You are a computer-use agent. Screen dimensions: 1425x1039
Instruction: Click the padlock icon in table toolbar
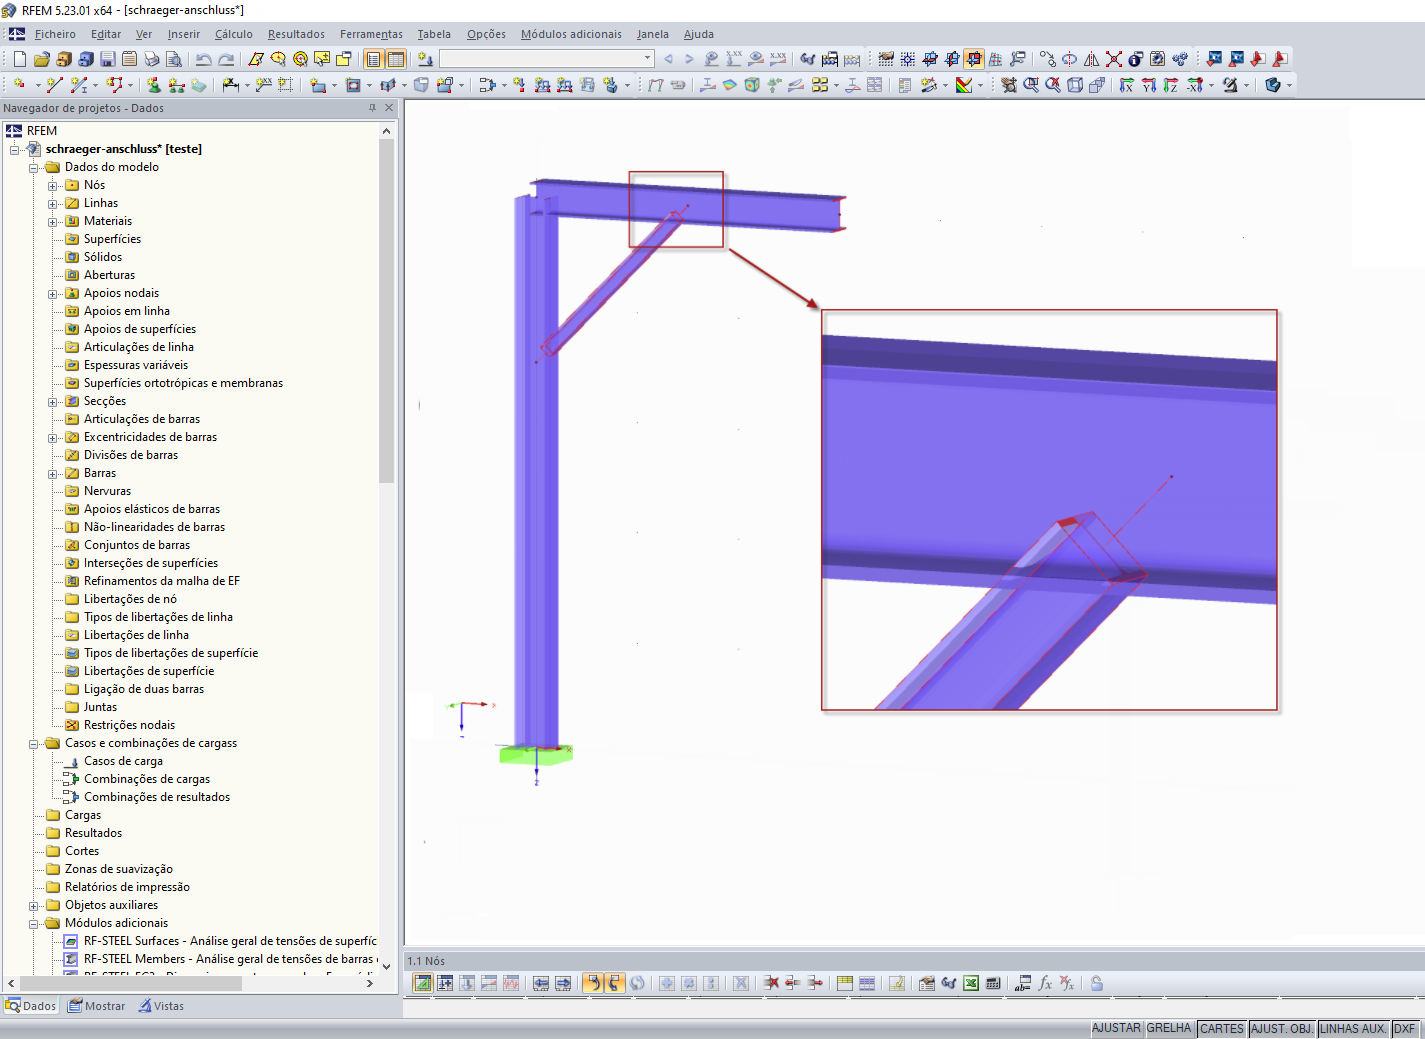tap(1097, 983)
